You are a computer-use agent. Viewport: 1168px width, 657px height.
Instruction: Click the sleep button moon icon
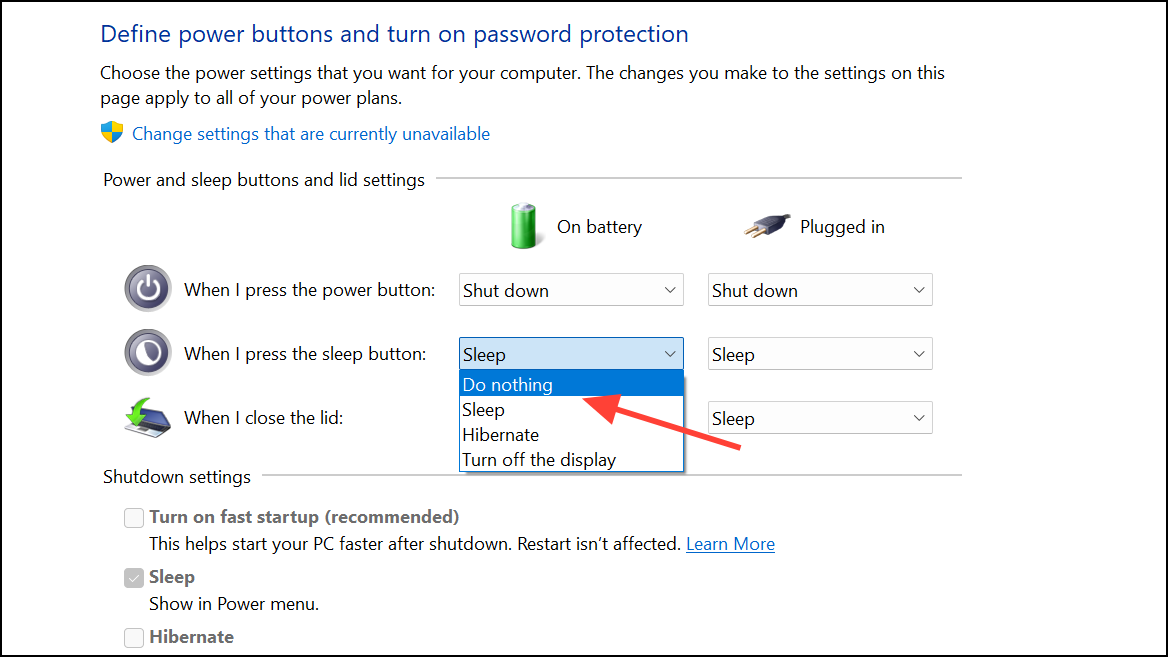pyautogui.click(x=147, y=352)
